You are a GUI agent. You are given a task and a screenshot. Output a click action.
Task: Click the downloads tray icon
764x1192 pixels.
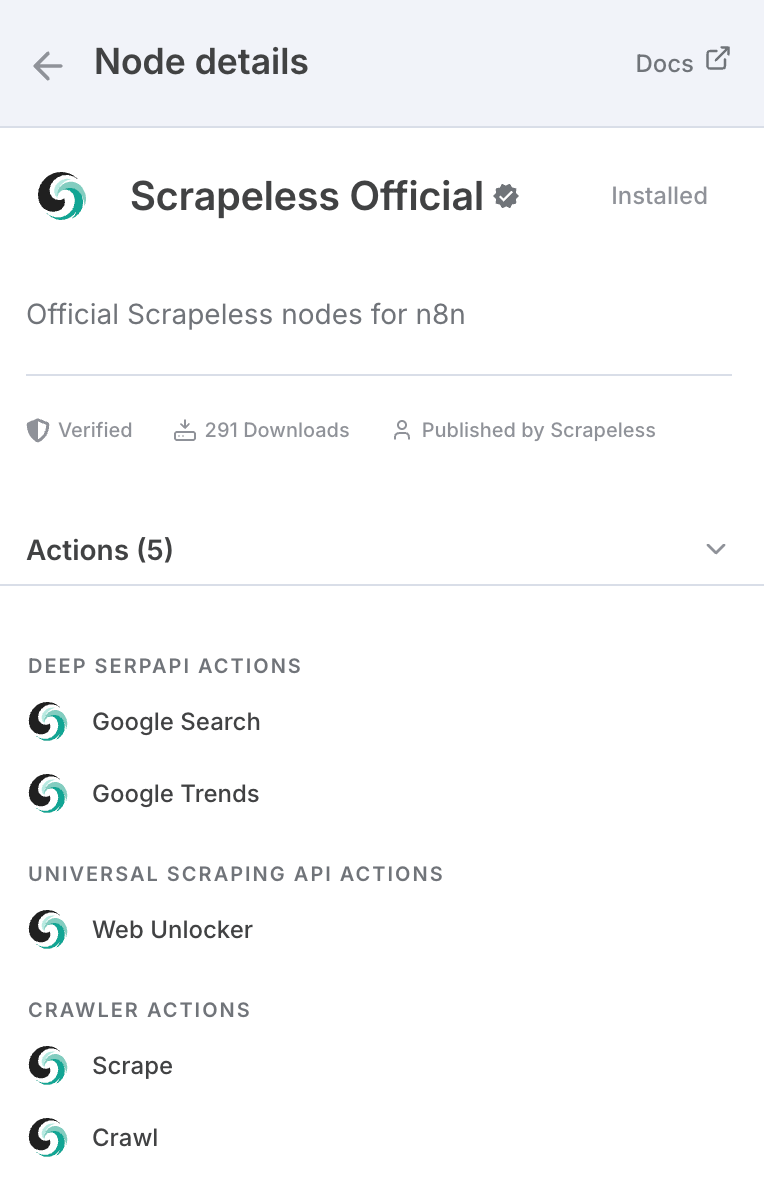(x=185, y=430)
